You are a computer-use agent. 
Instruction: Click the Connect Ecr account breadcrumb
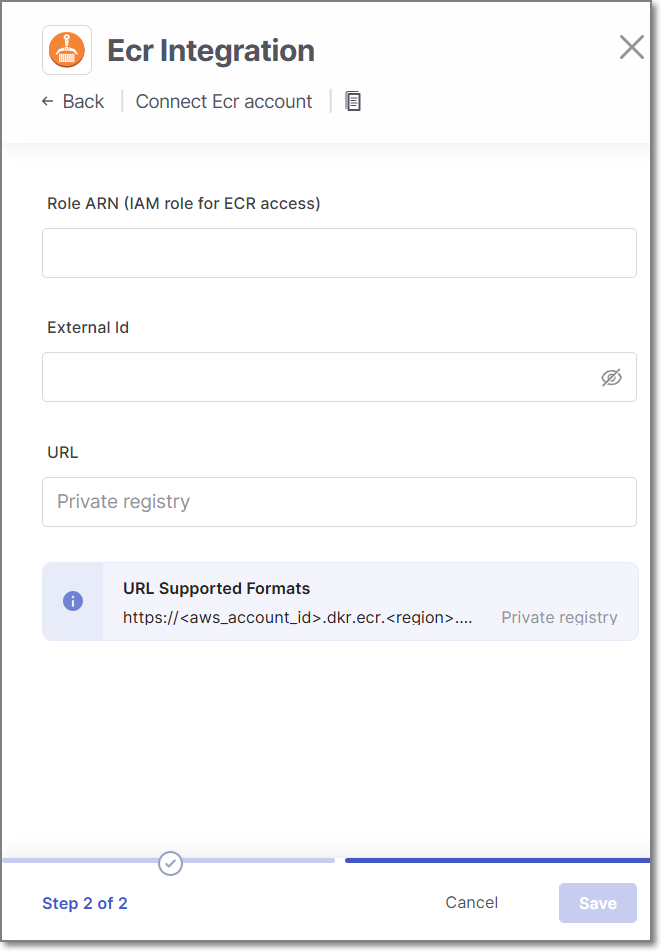tap(224, 101)
